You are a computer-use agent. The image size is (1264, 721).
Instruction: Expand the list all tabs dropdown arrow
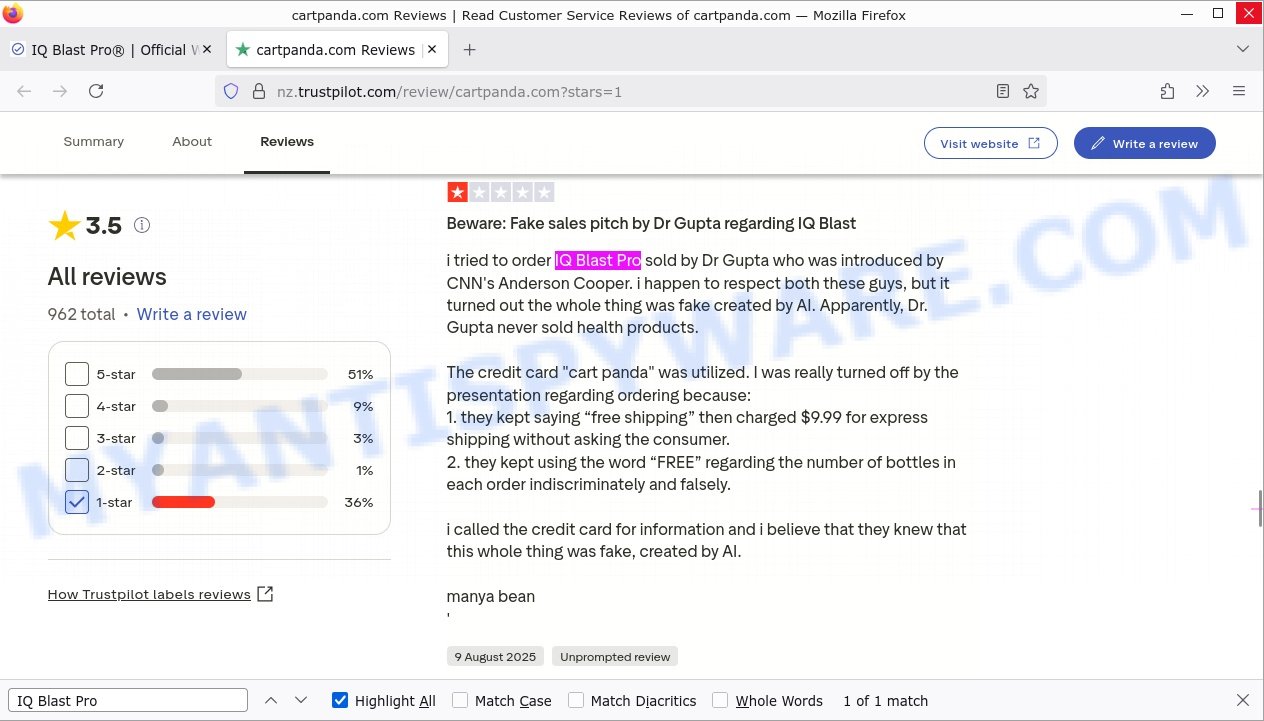[x=1243, y=49]
